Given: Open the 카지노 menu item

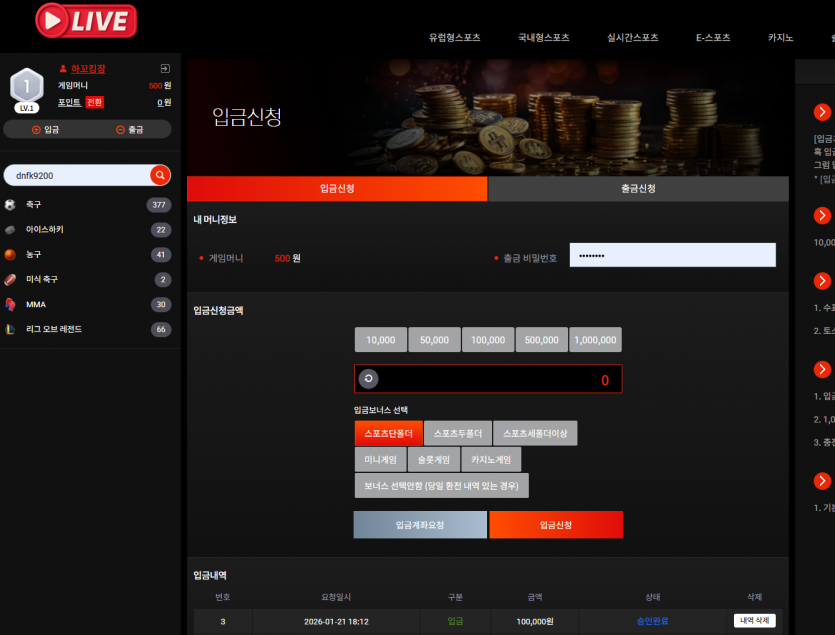Looking at the screenshot, I should pyautogui.click(x=780, y=38).
